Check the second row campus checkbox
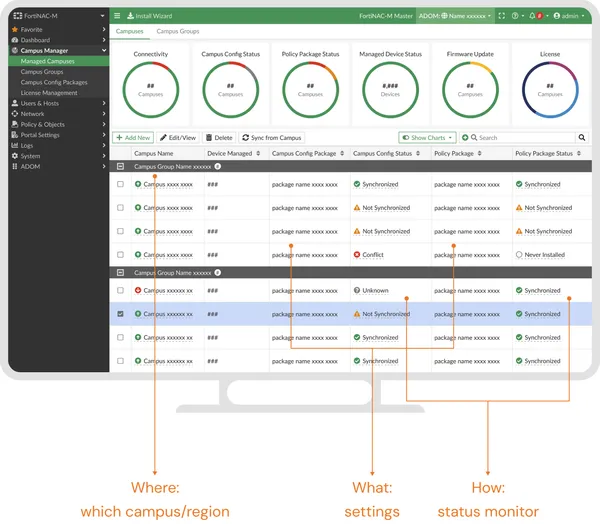 point(120,207)
